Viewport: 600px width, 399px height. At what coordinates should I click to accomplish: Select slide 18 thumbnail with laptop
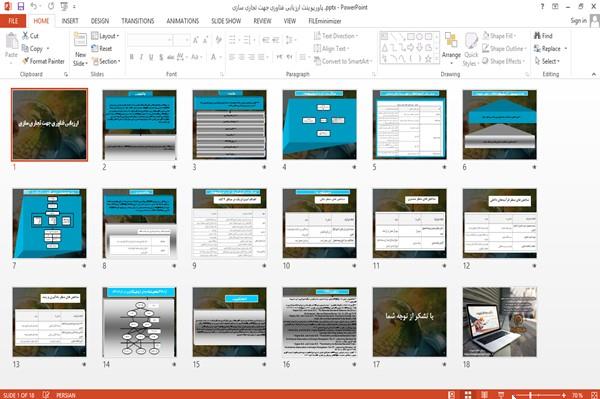pos(500,322)
